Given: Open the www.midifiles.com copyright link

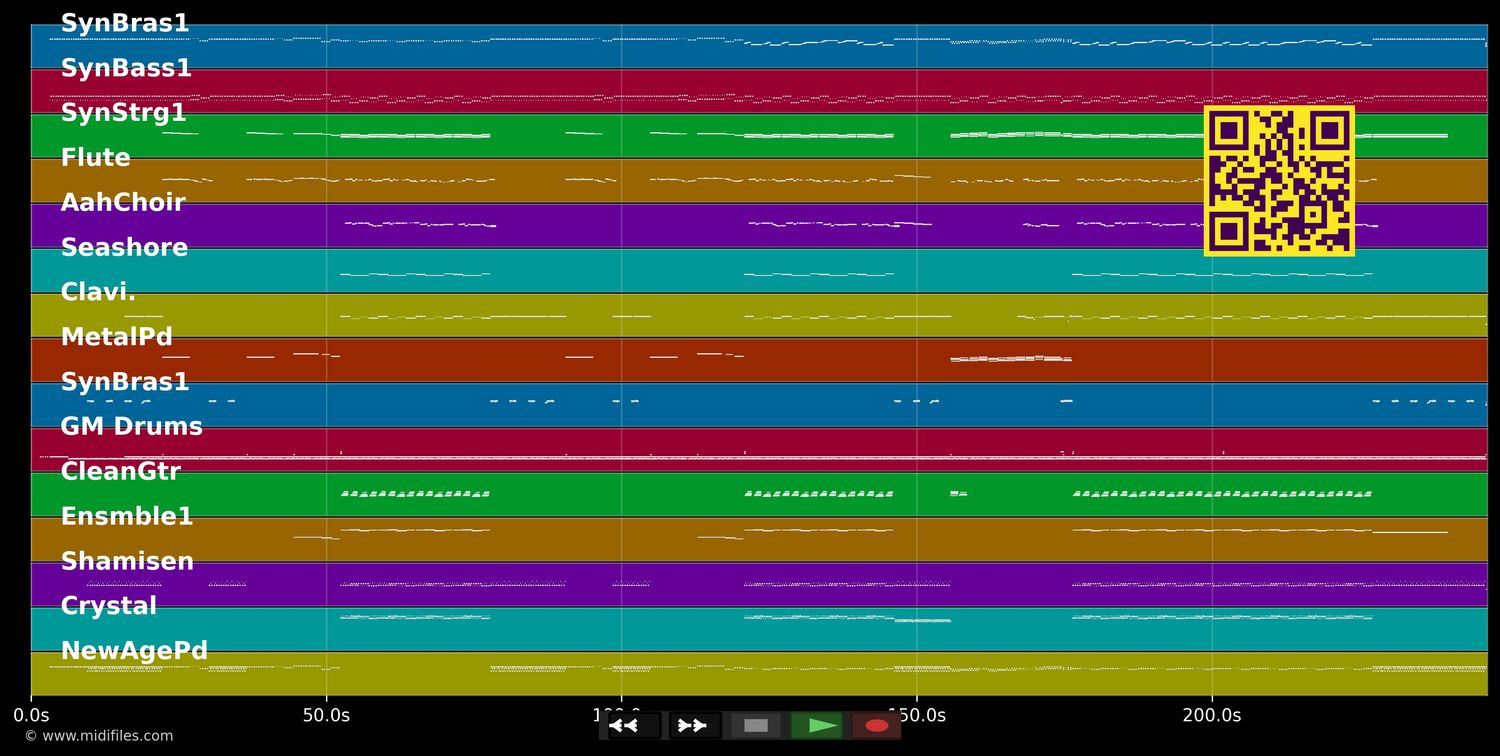Looking at the screenshot, I should 98,736.
